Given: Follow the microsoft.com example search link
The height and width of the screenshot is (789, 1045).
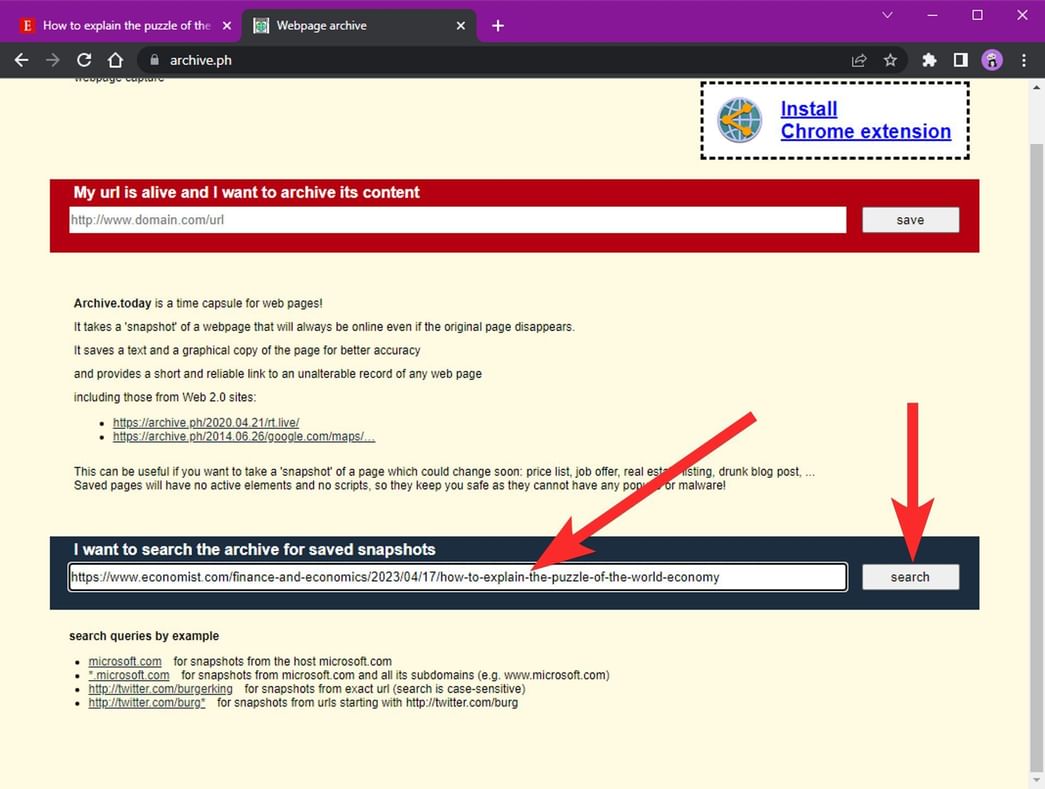Looking at the screenshot, I should pos(124,661).
